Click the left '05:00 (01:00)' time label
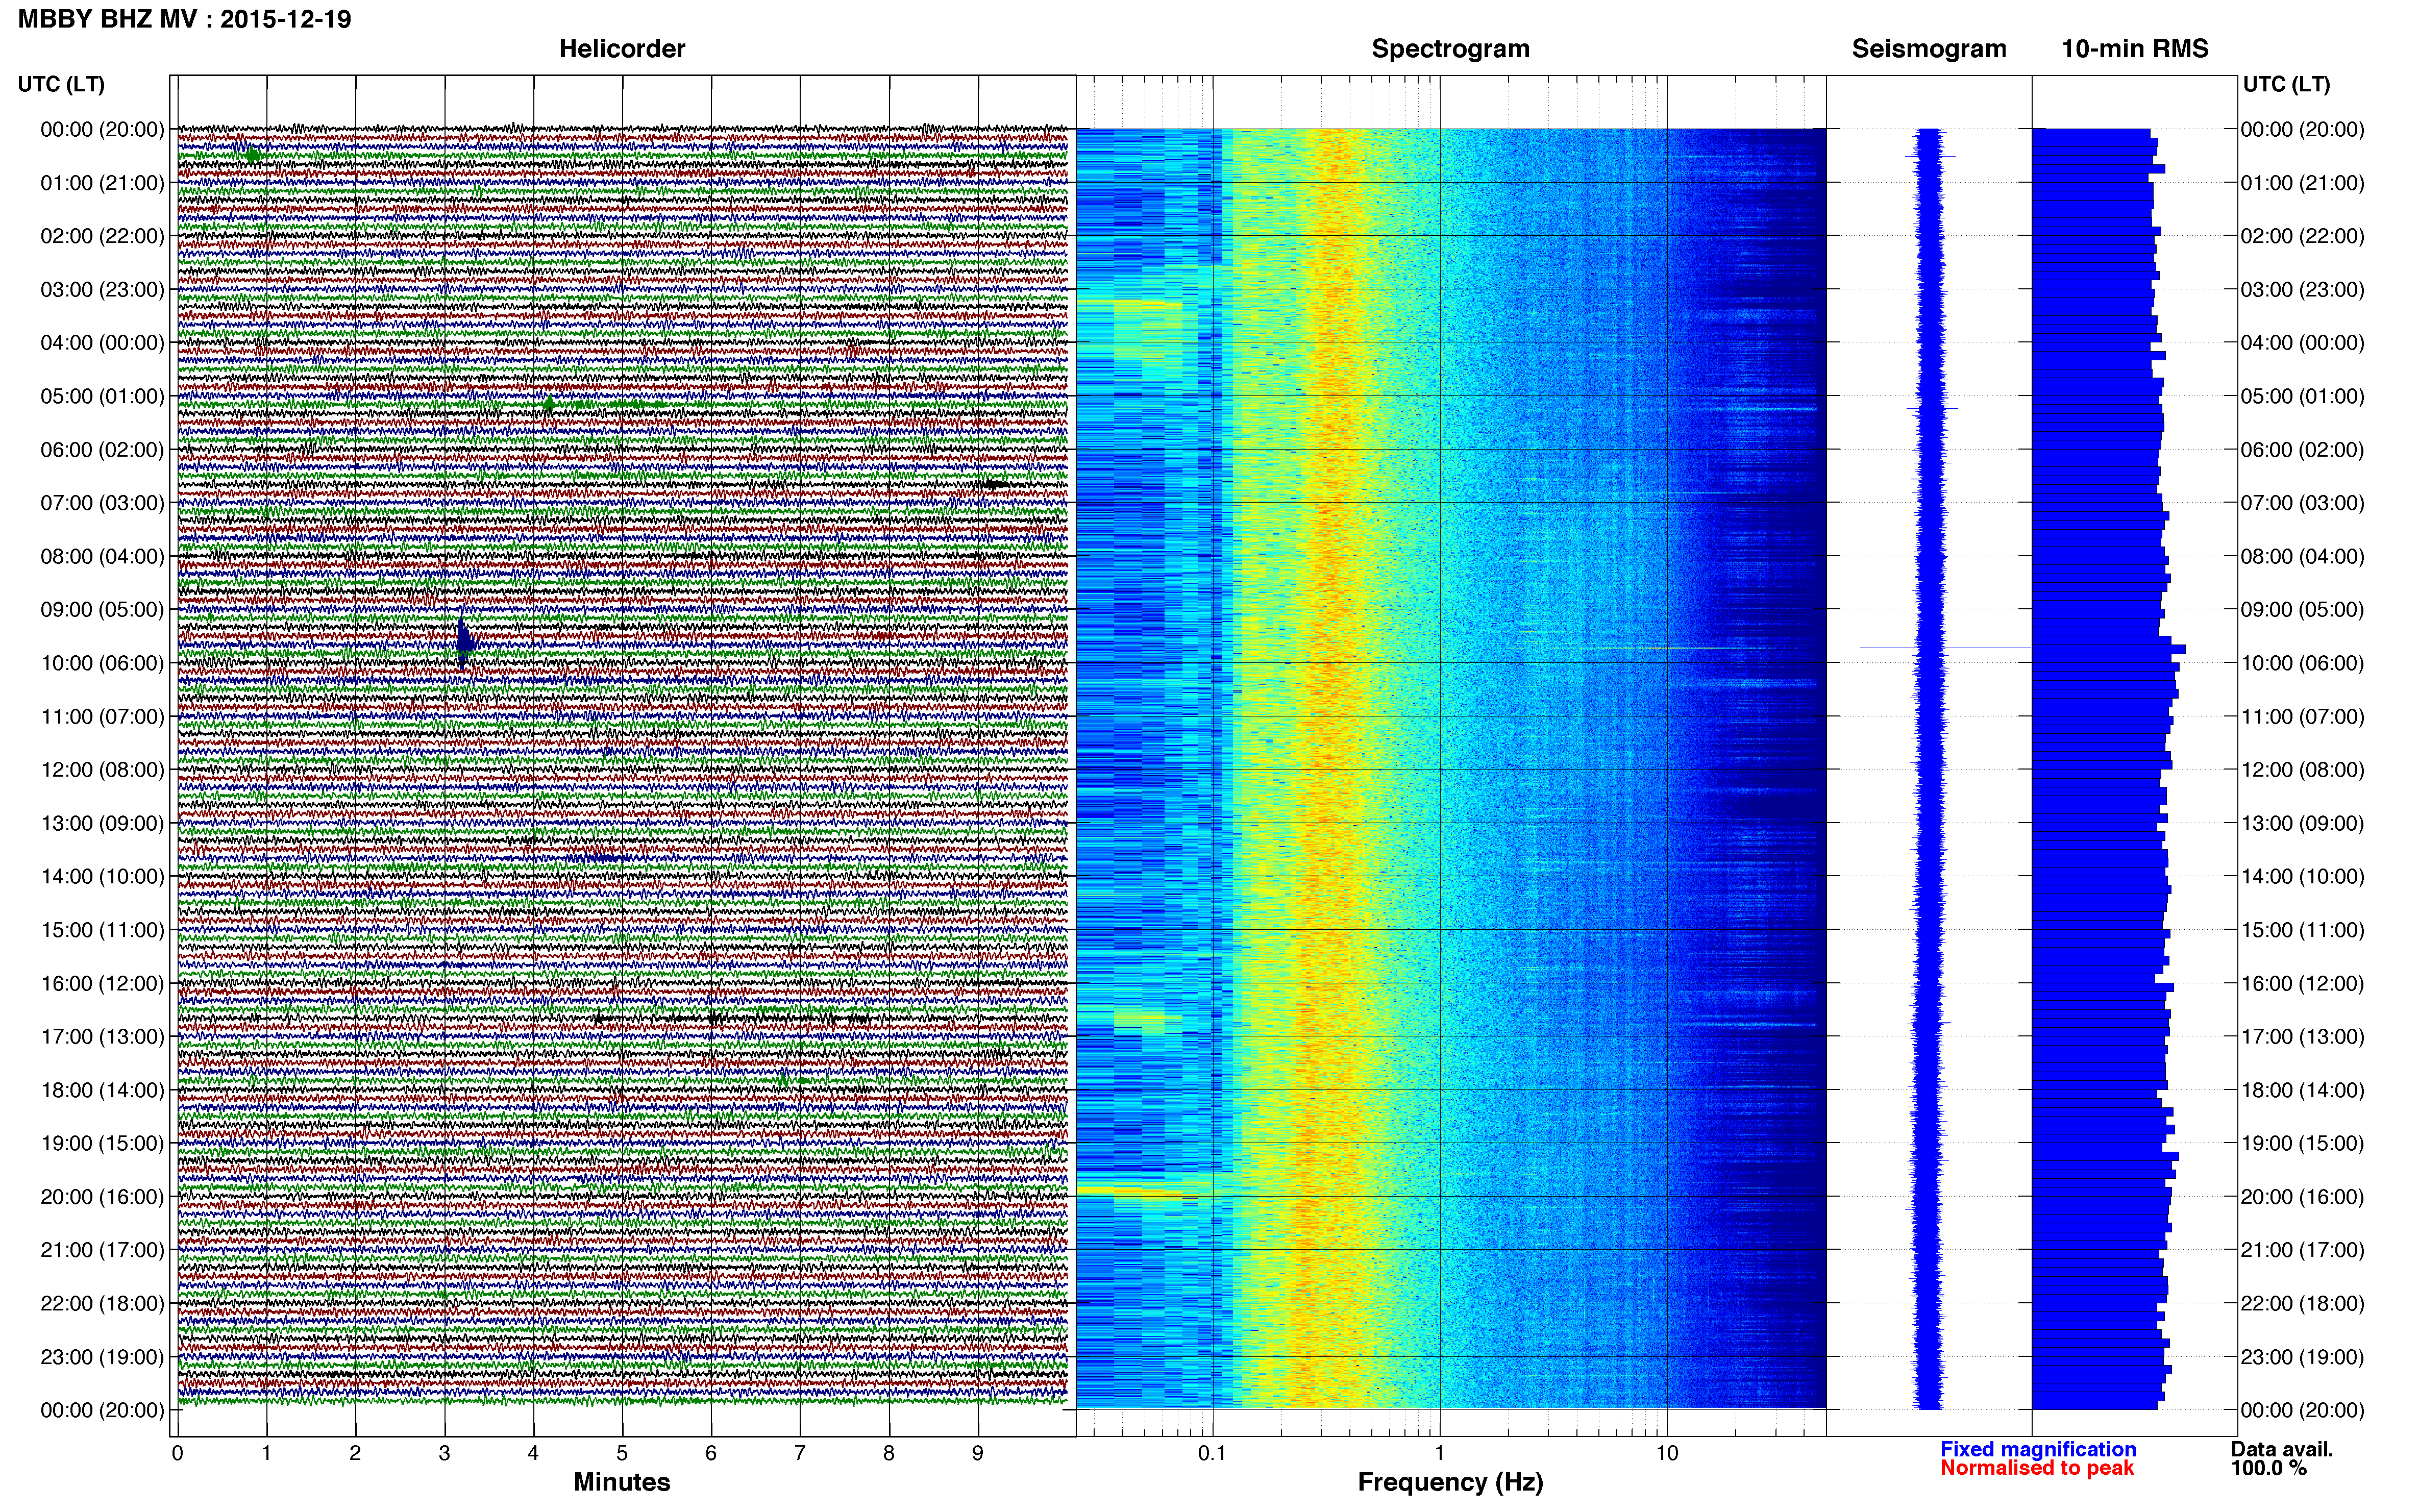Image resolution: width=2419 pixels, height=1512 pixels. tap(102, 396)
